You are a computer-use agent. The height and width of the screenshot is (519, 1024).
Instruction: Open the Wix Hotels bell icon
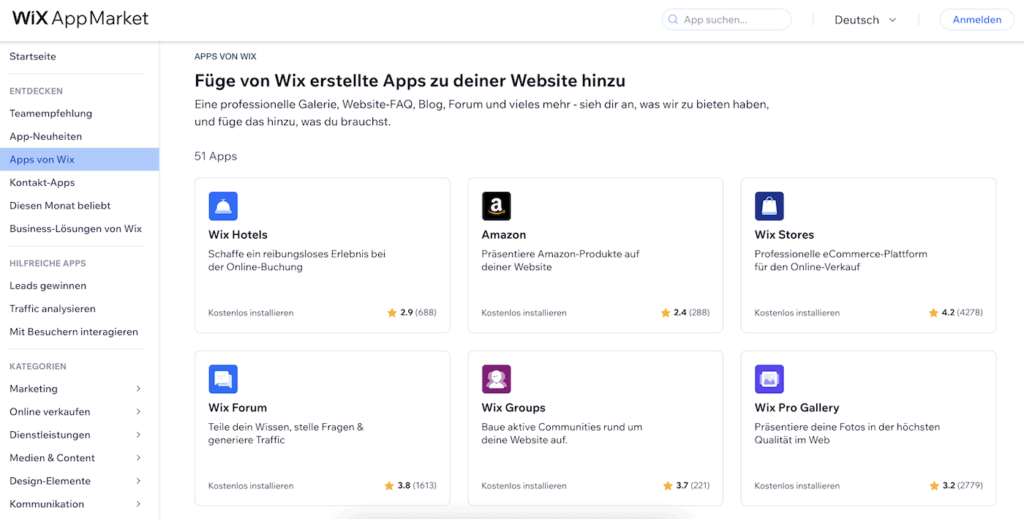[x=223, y=206]
